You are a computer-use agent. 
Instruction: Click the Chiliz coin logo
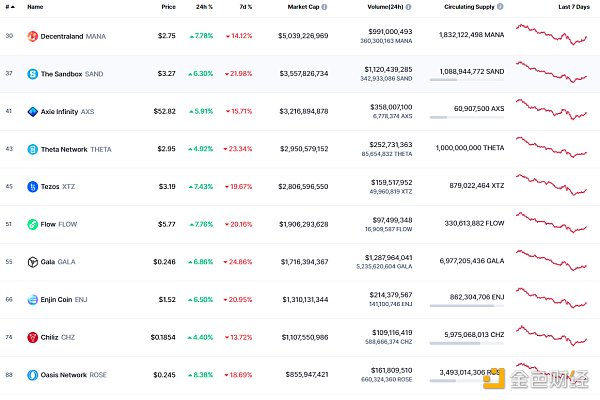tap(33, 337)
